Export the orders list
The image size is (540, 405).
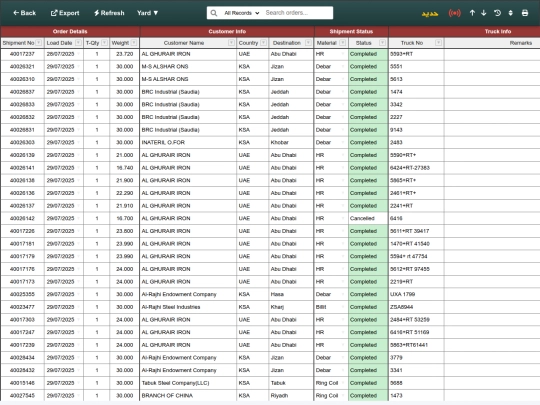point(65,13)
